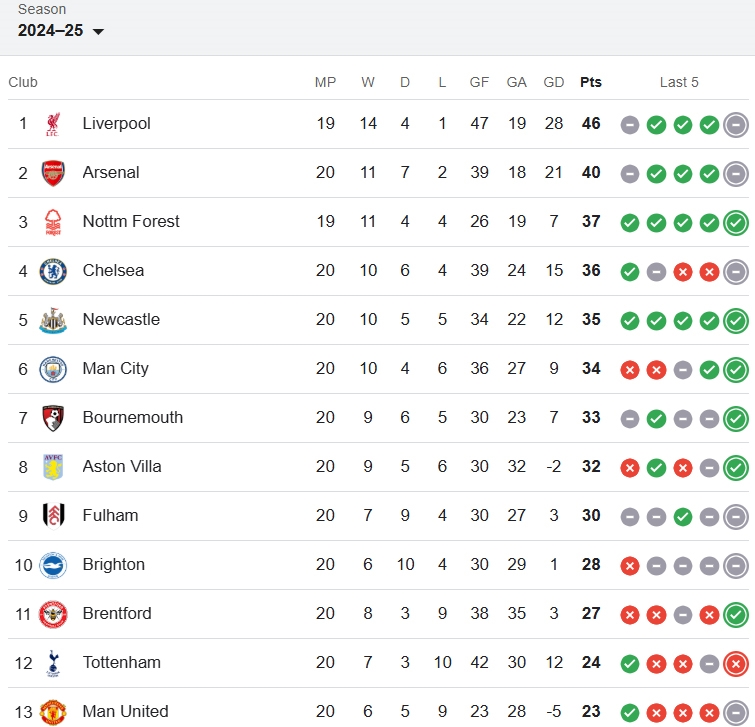Click the Chelsea club badge icon

53,271
